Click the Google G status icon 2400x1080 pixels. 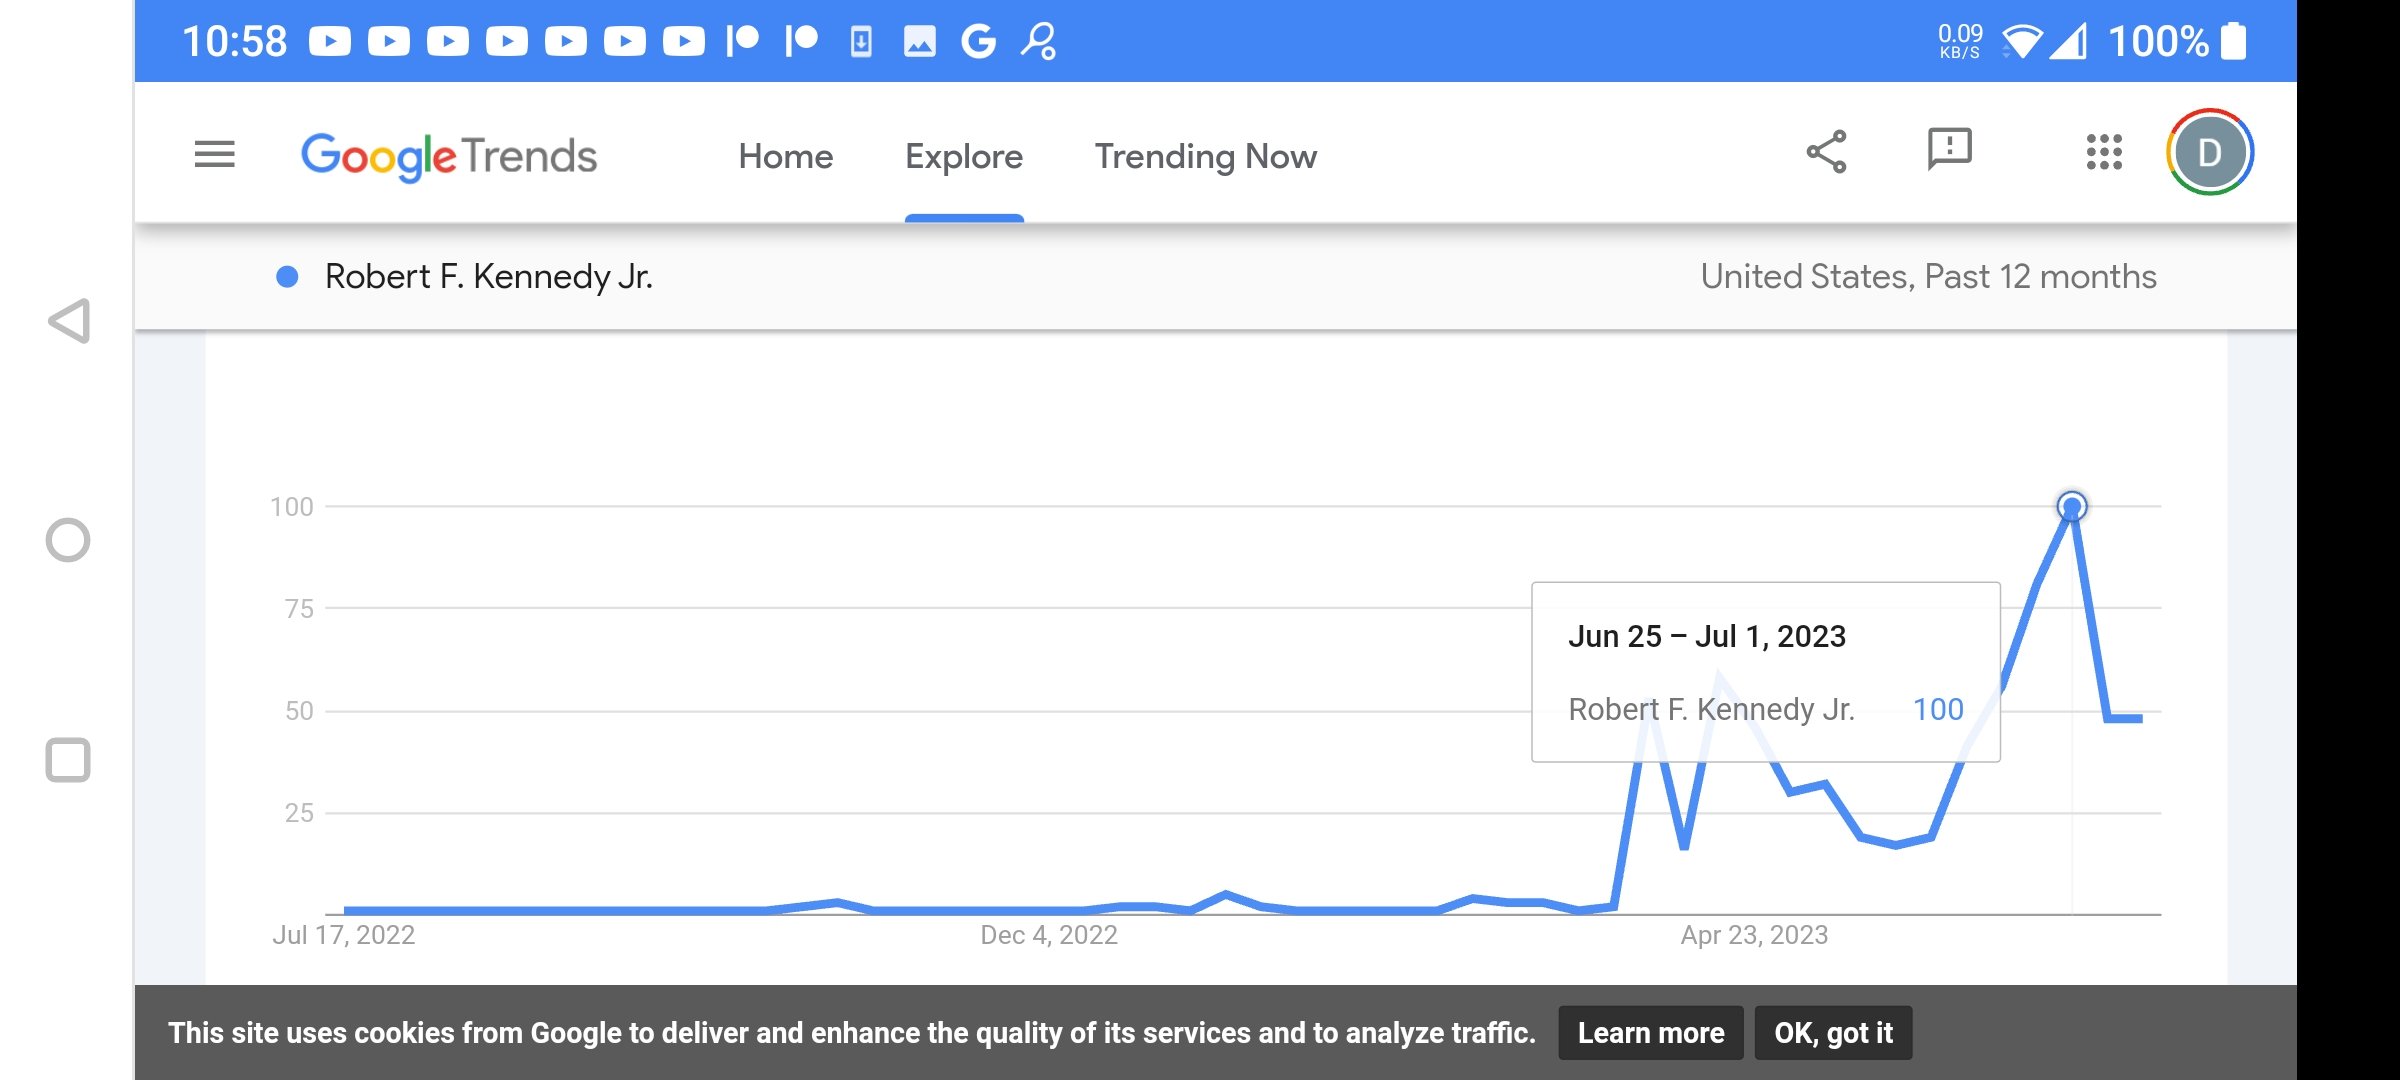point(978,41)
